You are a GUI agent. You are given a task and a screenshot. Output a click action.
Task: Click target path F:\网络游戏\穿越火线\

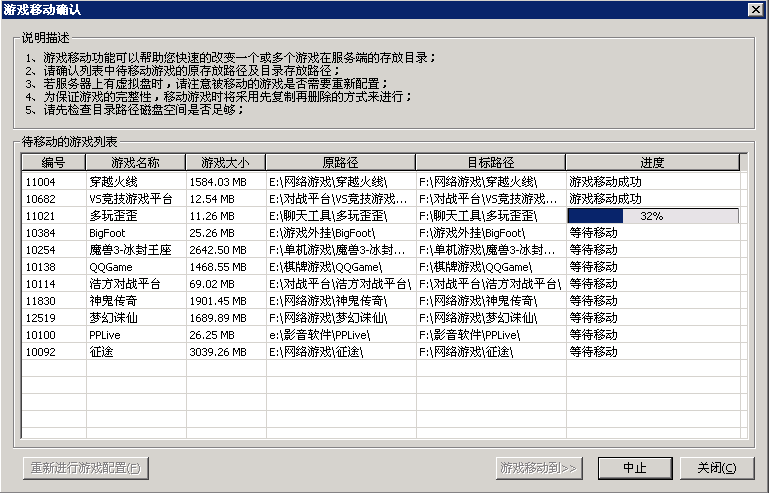[478, 182]
